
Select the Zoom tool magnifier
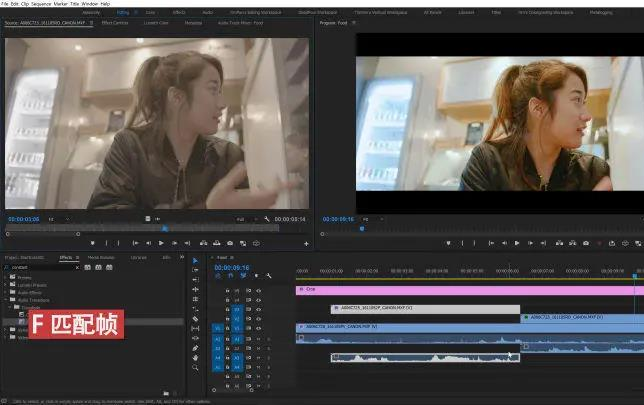tap(195, 368)
